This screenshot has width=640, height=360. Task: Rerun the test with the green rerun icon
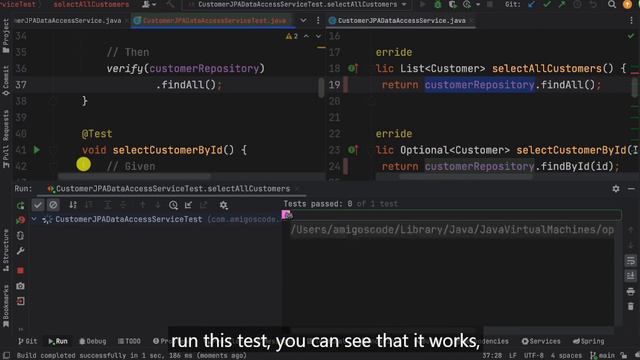tap(20, 205)
